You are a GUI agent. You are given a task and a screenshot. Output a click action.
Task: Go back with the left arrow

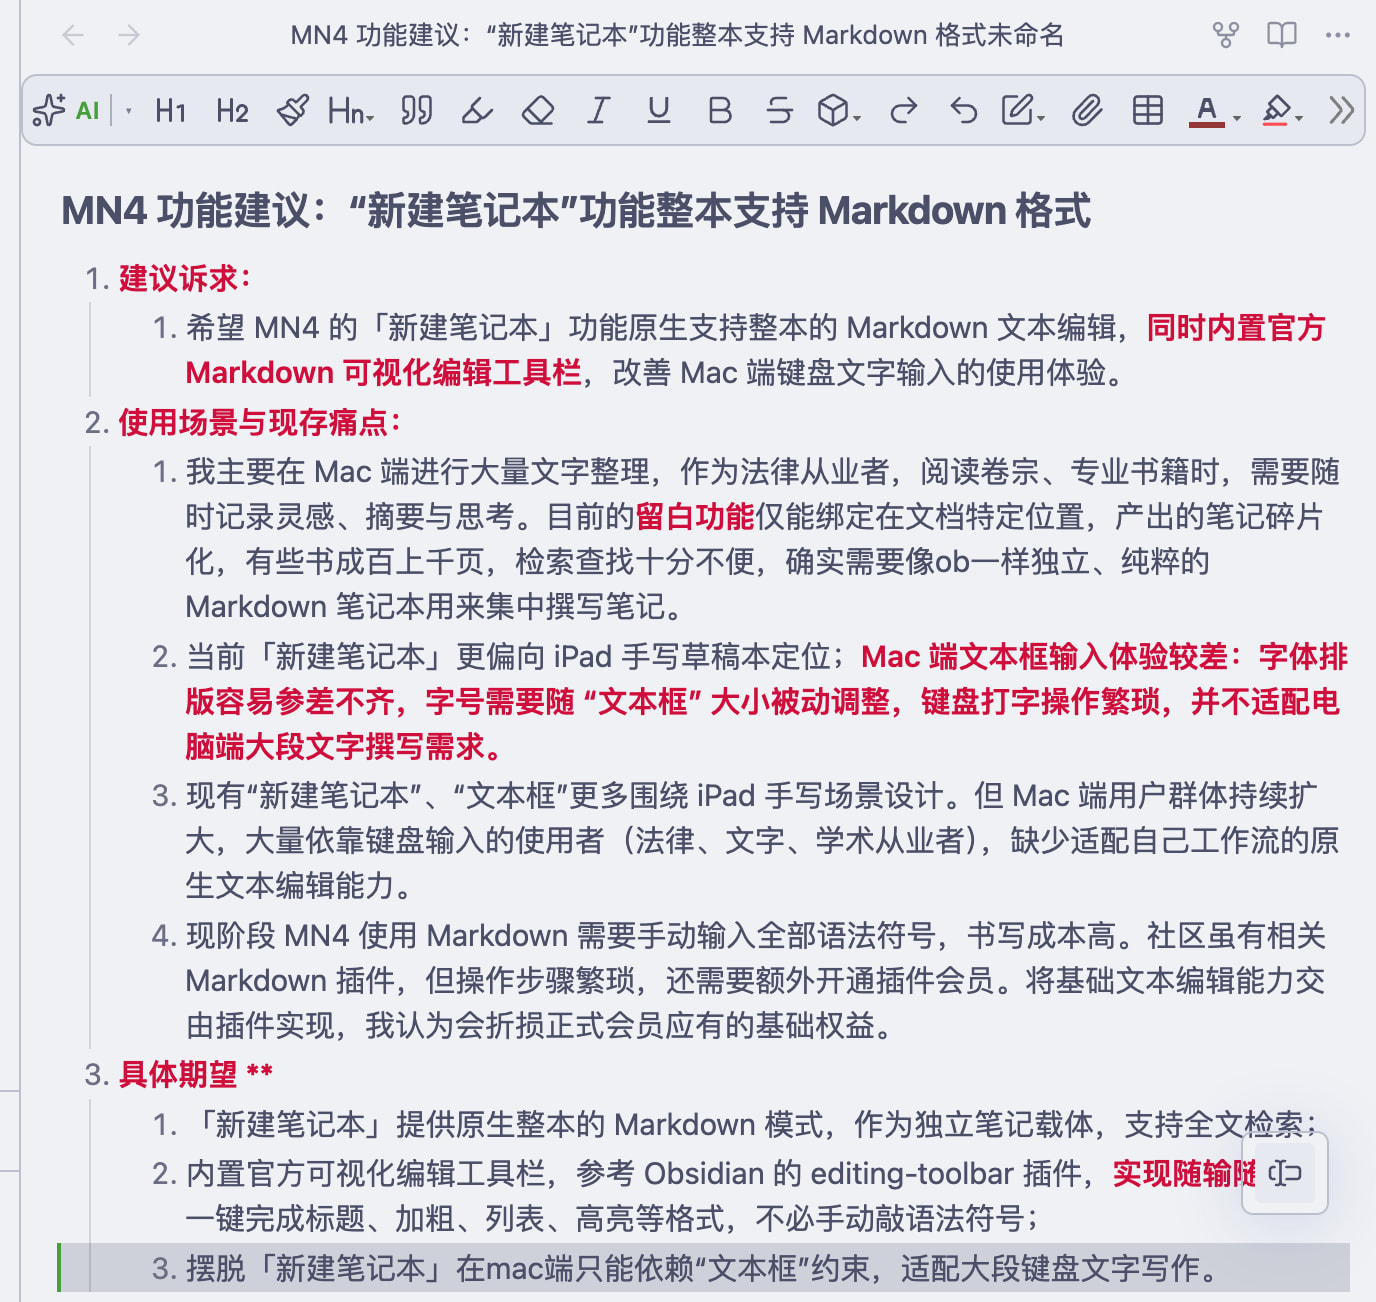[73, 36]
